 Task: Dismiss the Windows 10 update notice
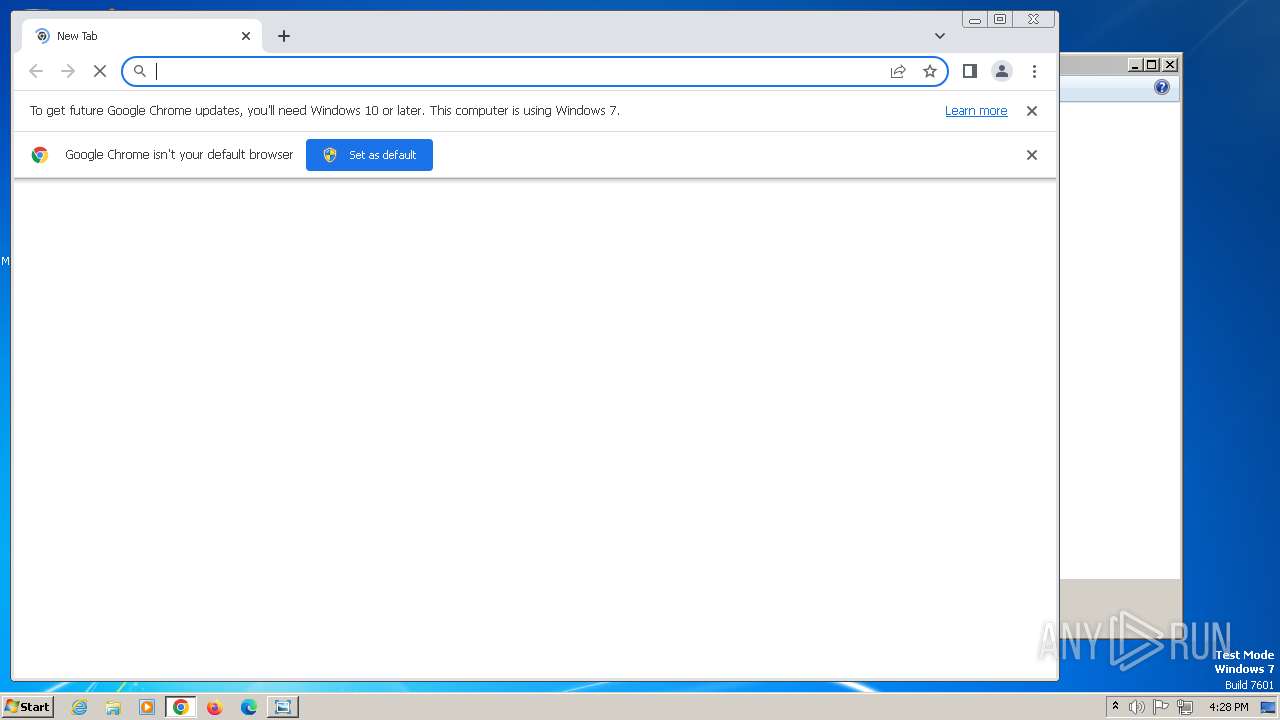[x=1032, y=111]
